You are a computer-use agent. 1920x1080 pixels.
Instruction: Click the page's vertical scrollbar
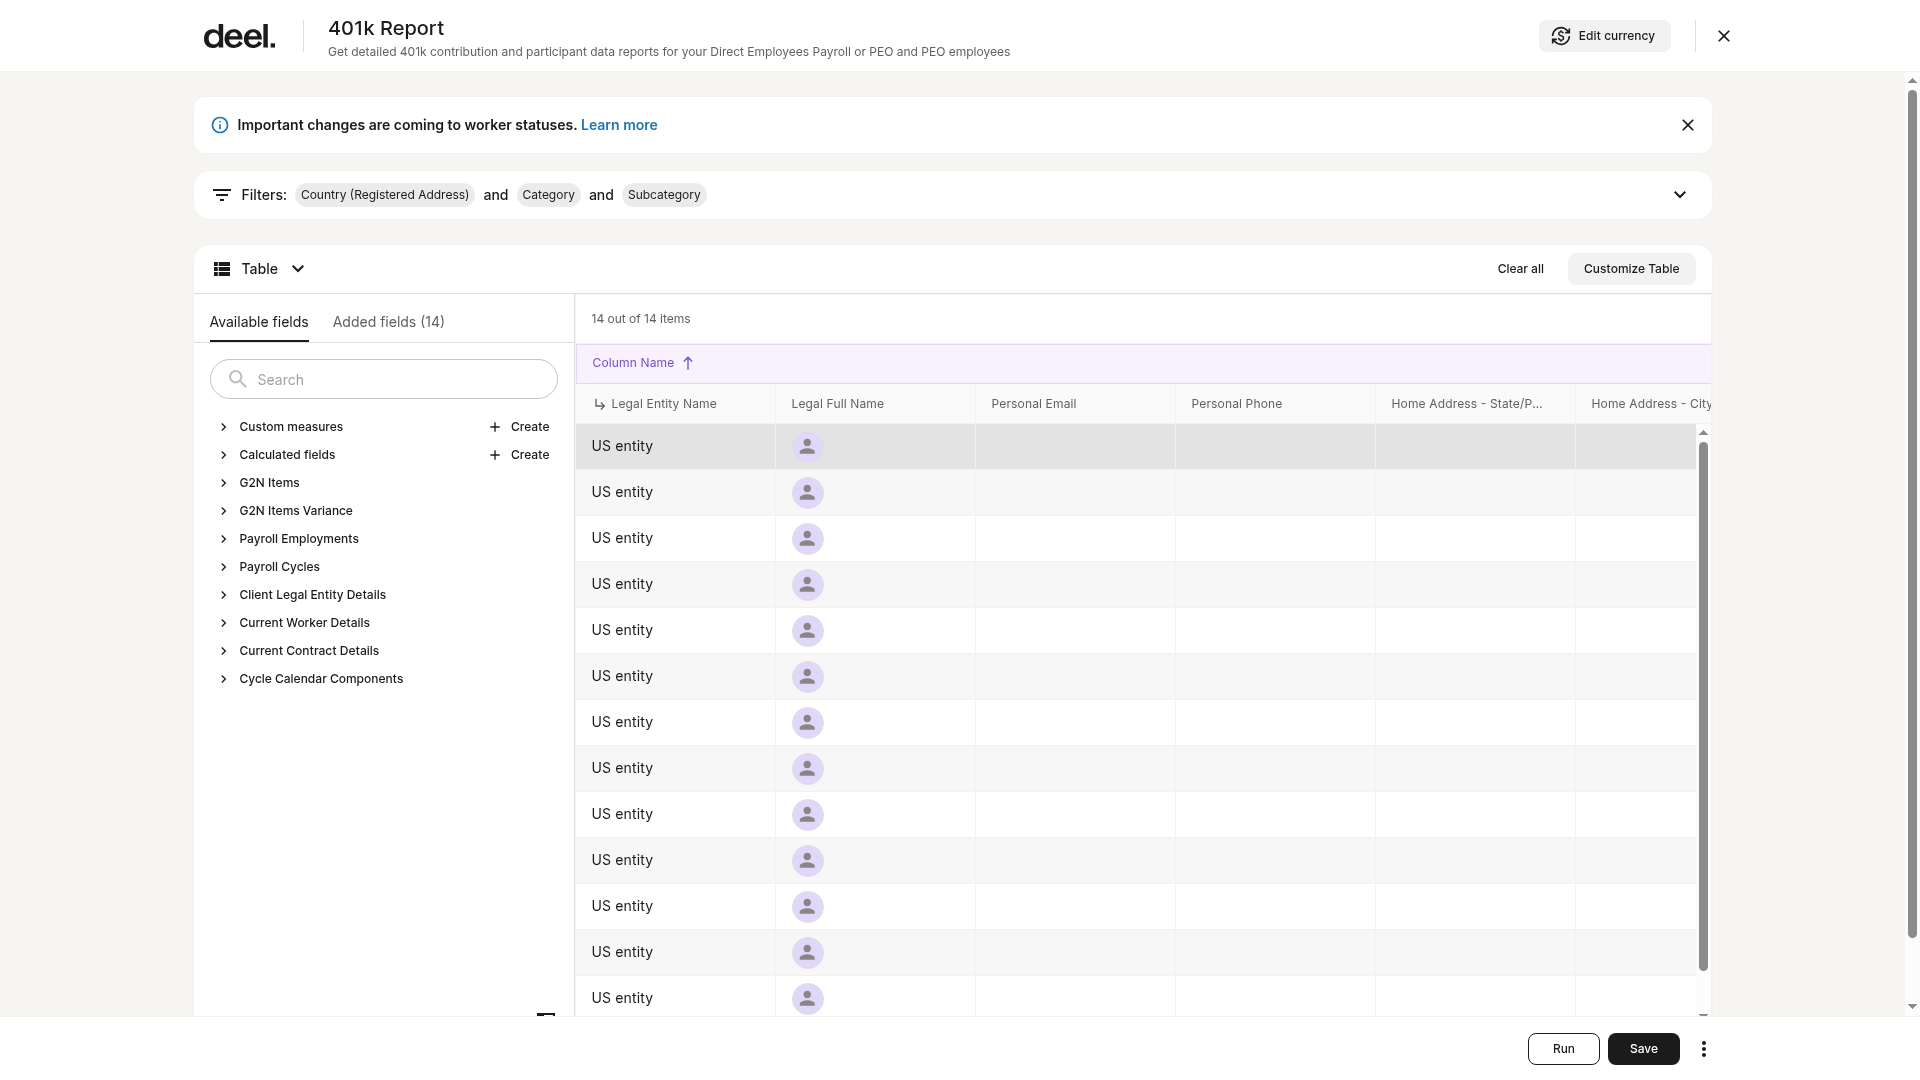coord(1912,513)
